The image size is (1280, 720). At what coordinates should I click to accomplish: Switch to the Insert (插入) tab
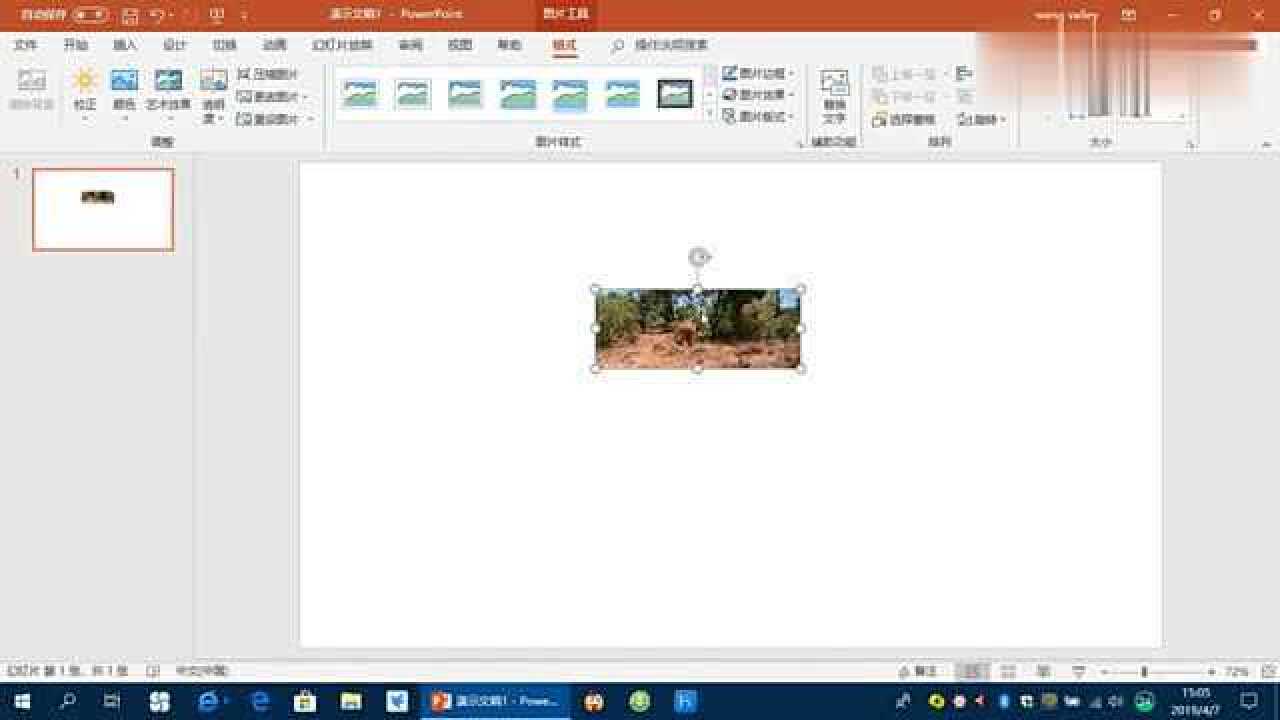point(125,45)
